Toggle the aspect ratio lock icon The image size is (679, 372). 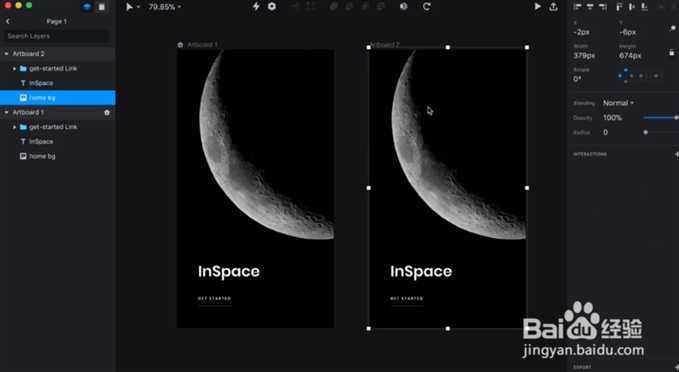click(x=672, y=53)
